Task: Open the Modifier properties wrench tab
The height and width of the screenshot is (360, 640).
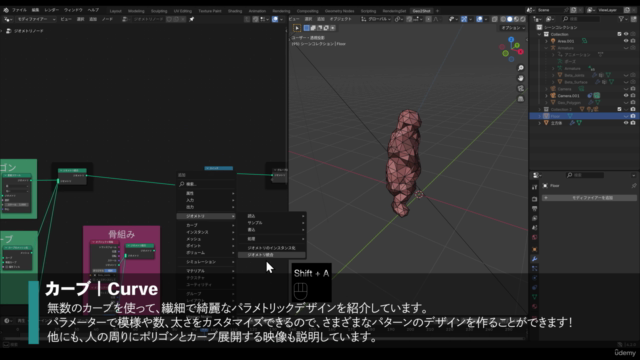Action: click(x=535, y=259)
